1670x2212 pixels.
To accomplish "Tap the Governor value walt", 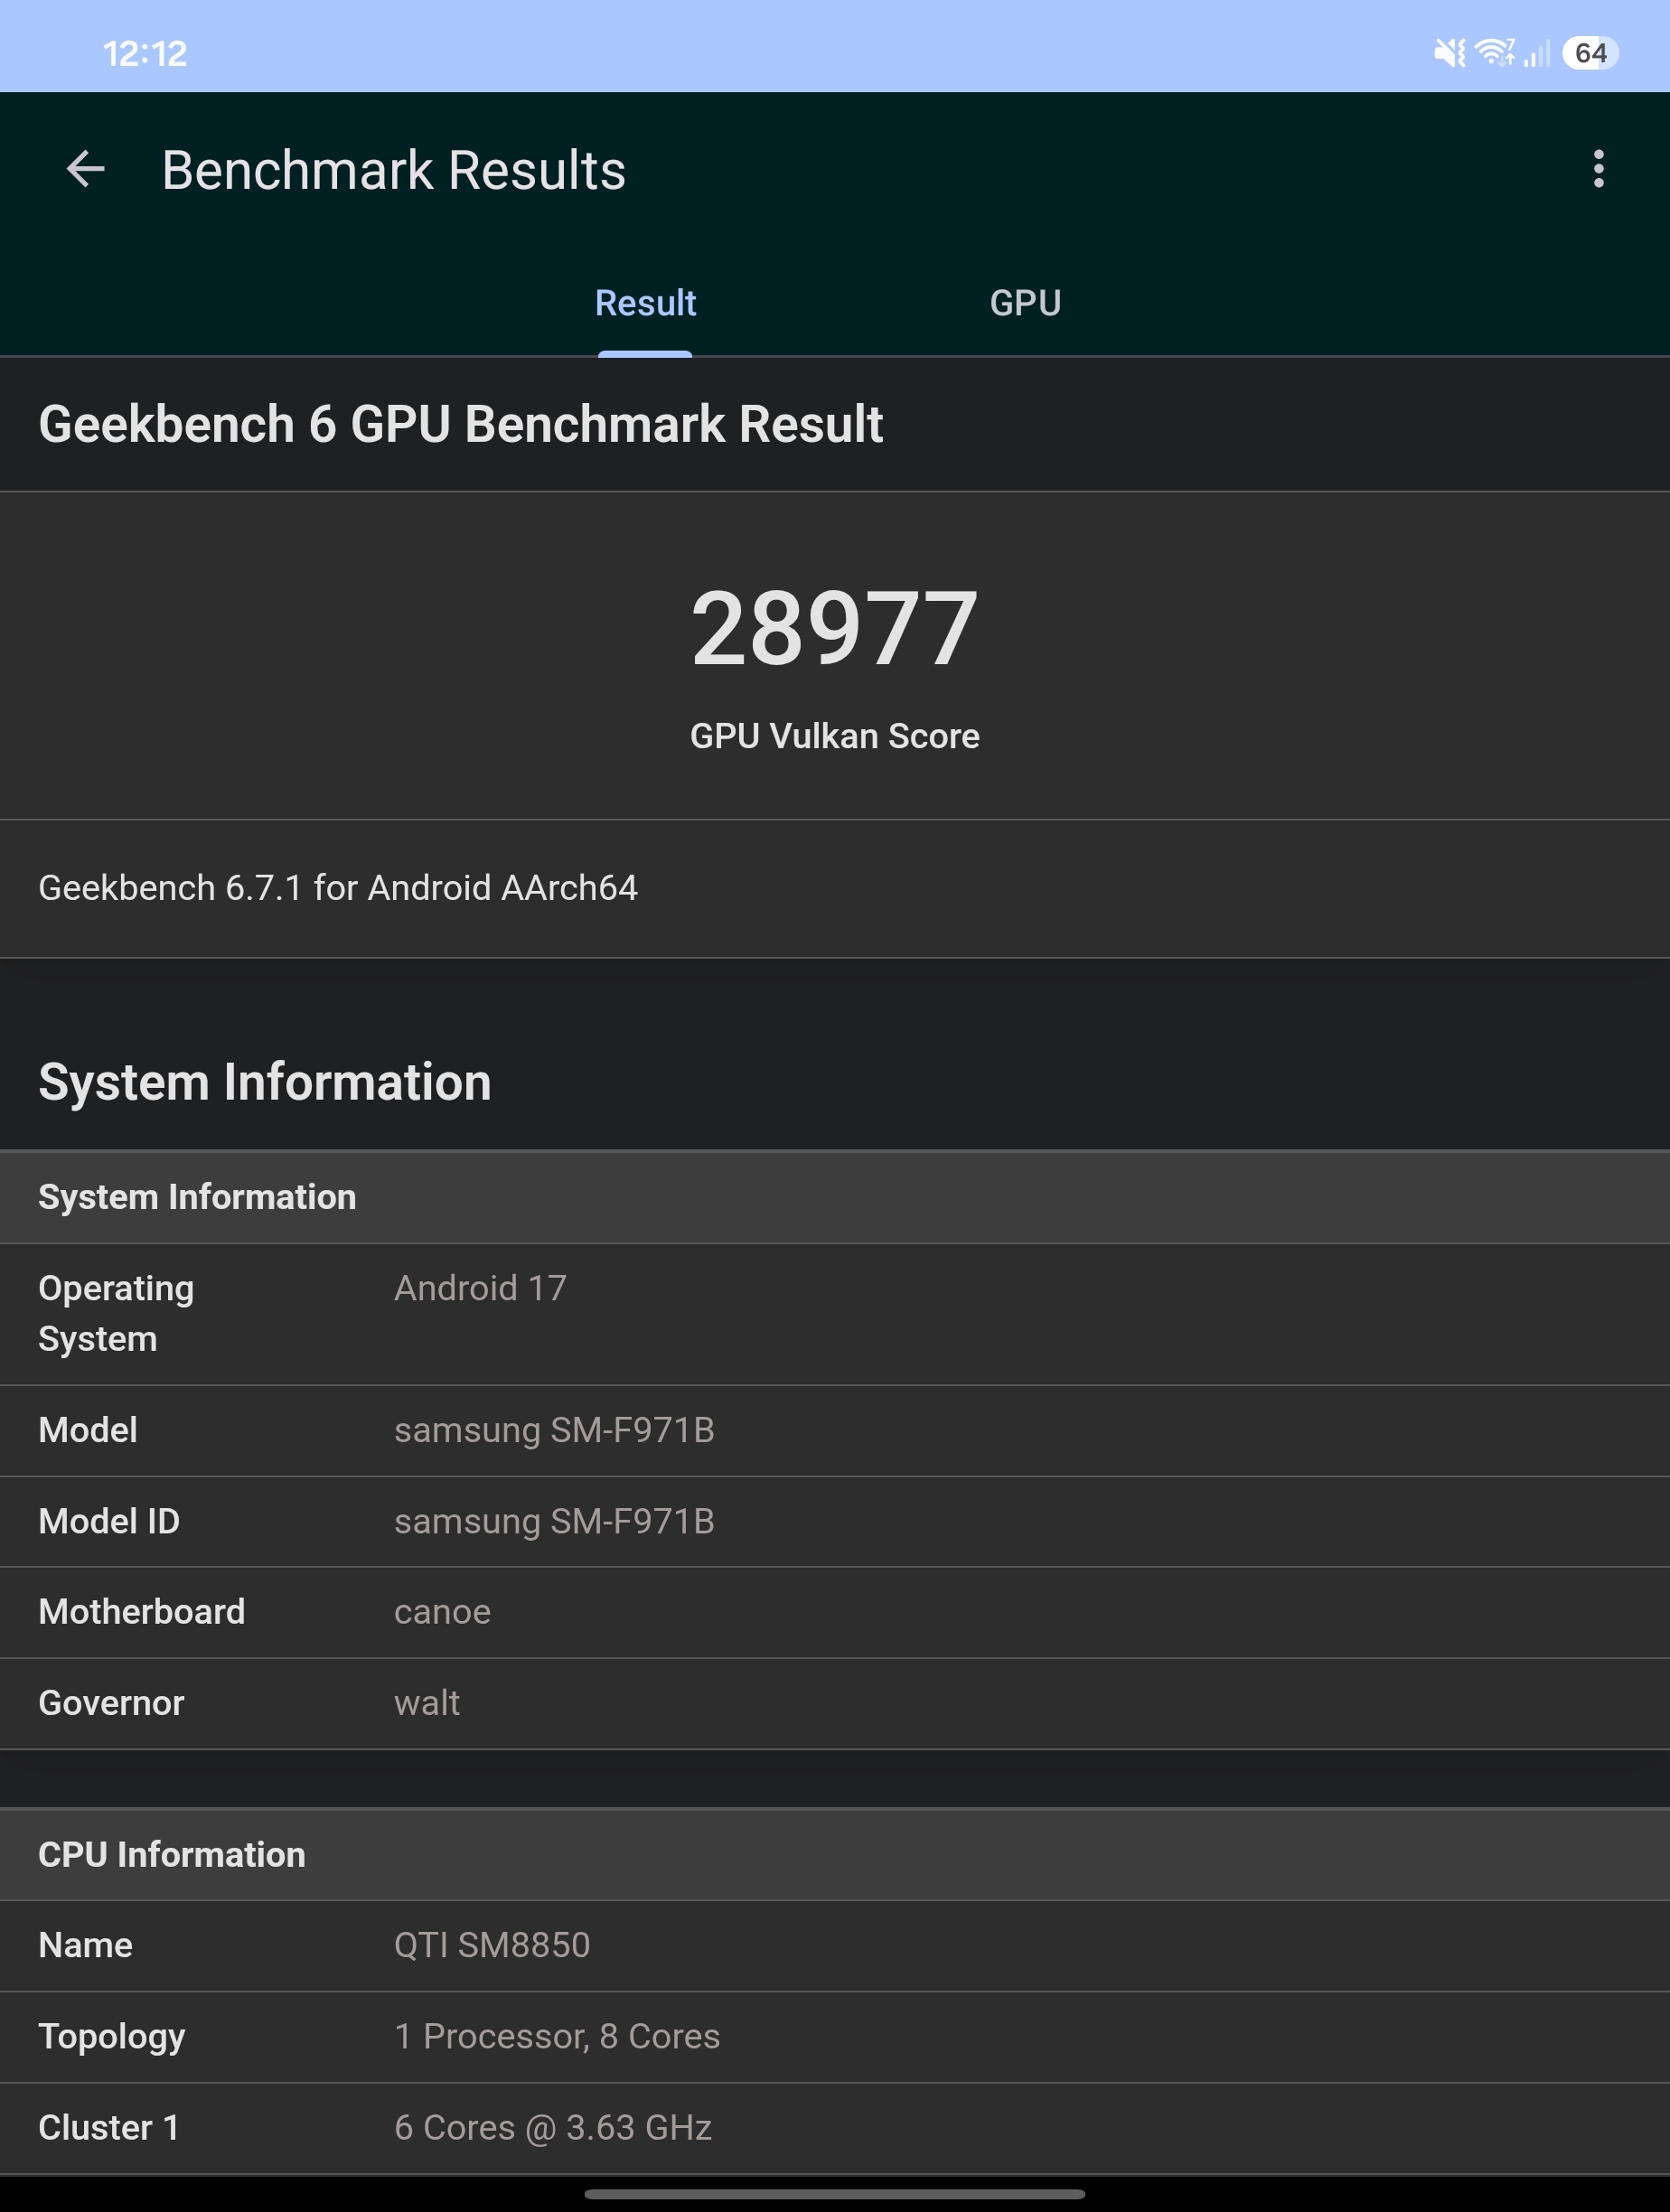I will pyautogui.click(x=427, y=1703).
